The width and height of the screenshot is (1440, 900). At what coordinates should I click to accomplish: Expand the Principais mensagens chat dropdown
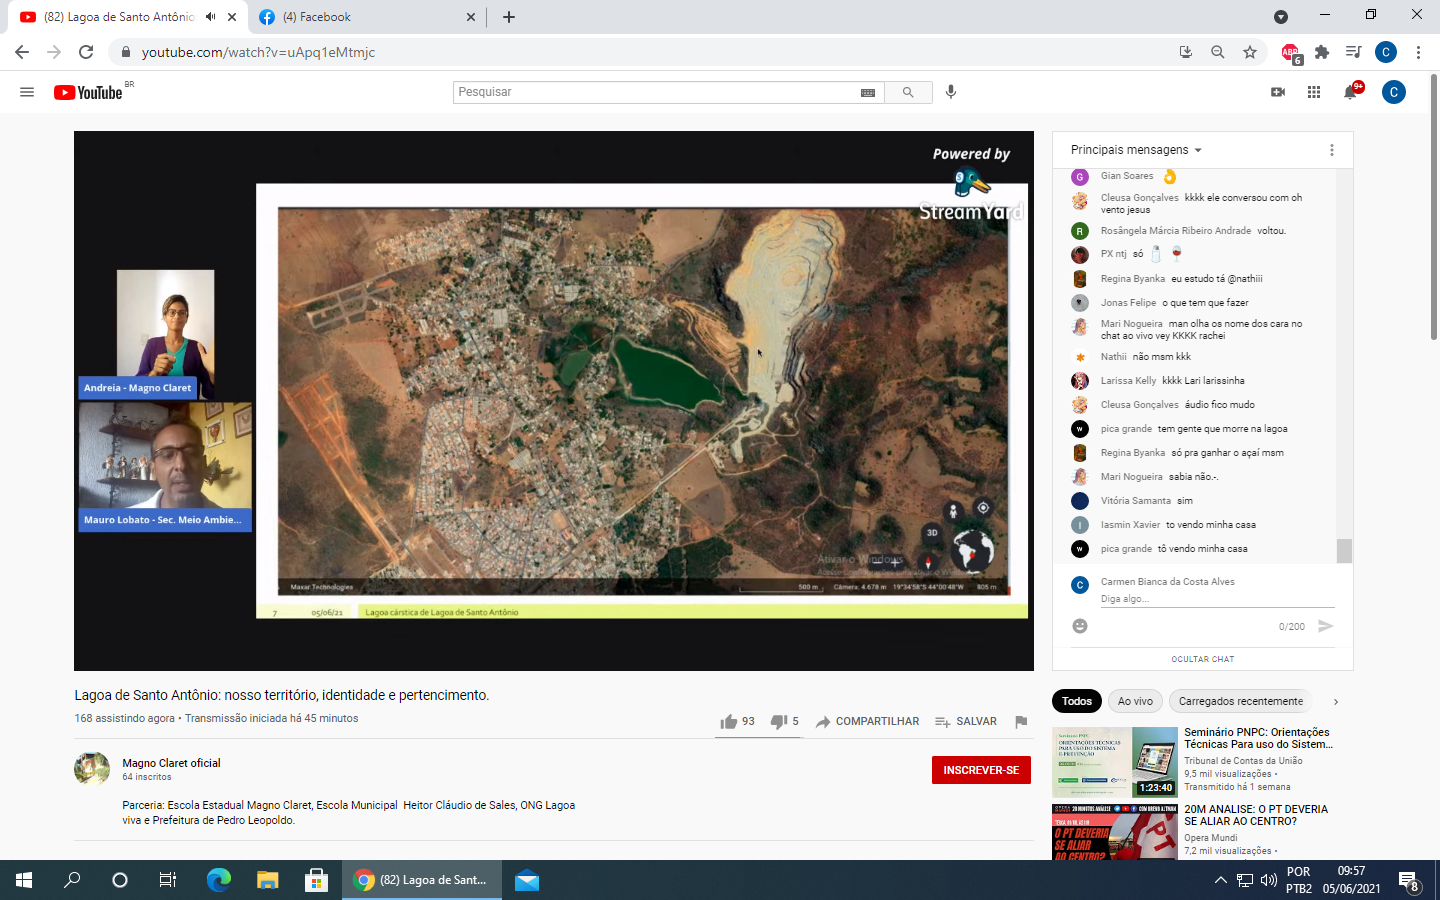[1136, 150]
